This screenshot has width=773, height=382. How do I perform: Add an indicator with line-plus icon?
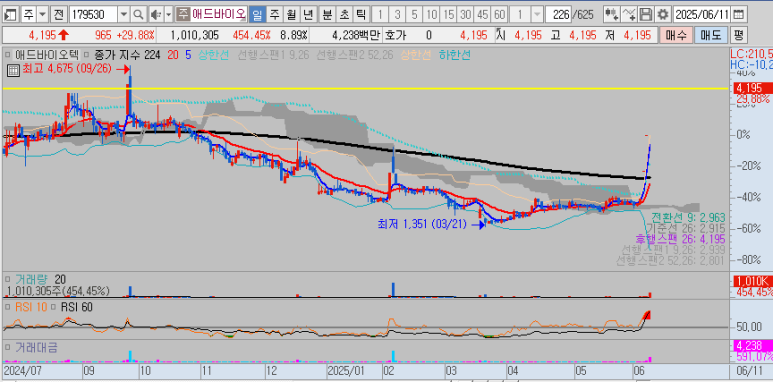(x=629, y=14)
